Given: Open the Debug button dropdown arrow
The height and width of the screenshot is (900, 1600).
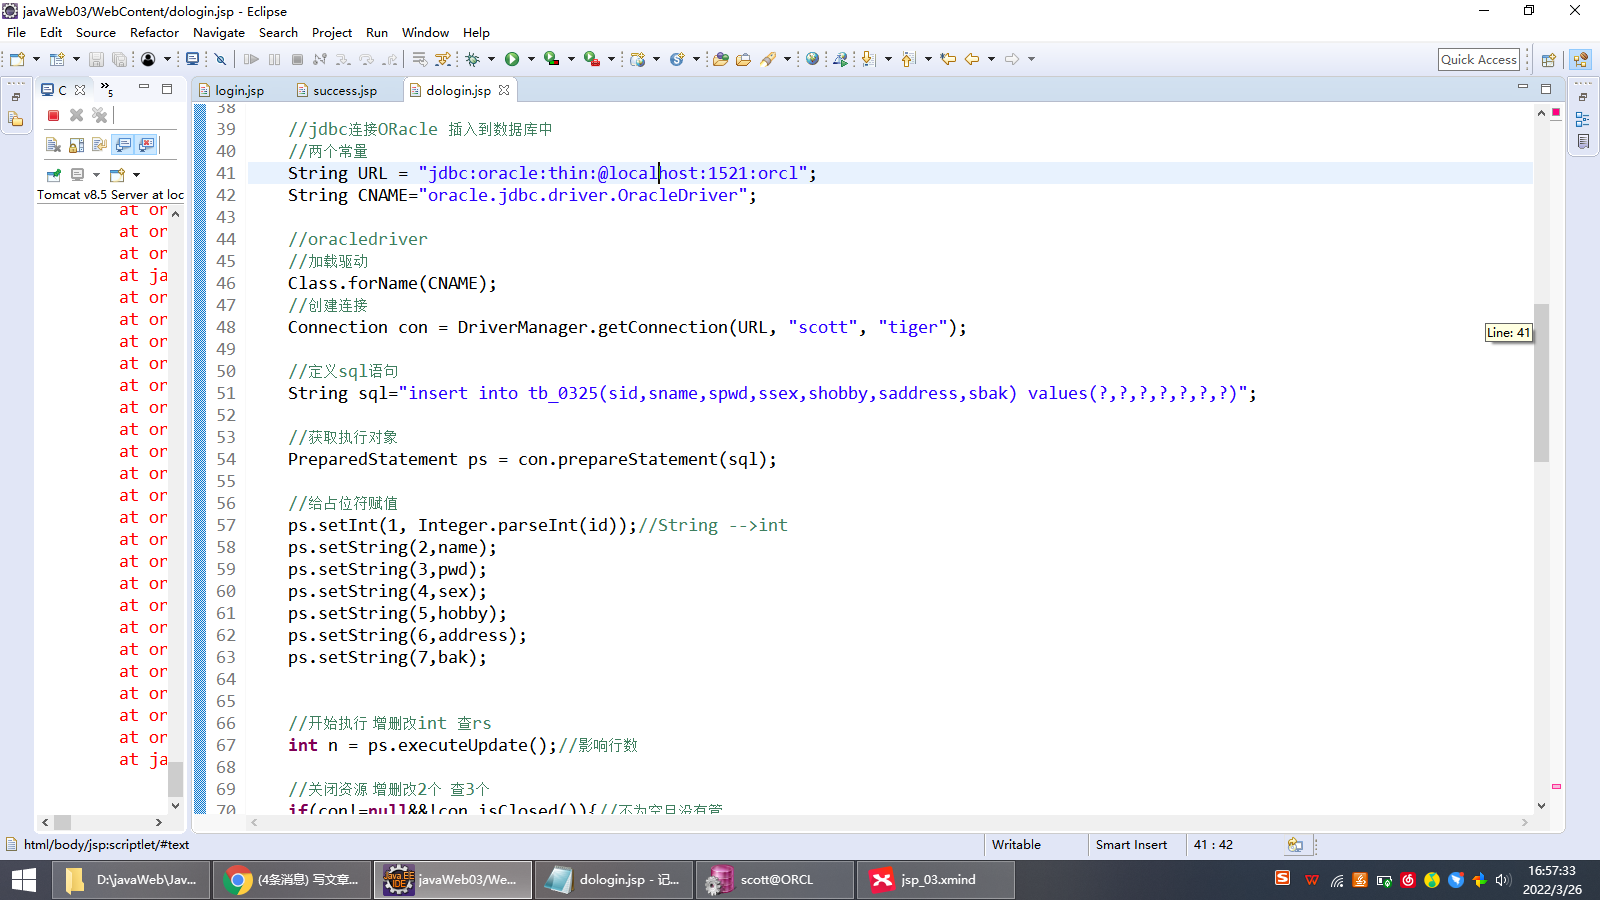Looking at the screenshot, I should [x=491, y=59].
